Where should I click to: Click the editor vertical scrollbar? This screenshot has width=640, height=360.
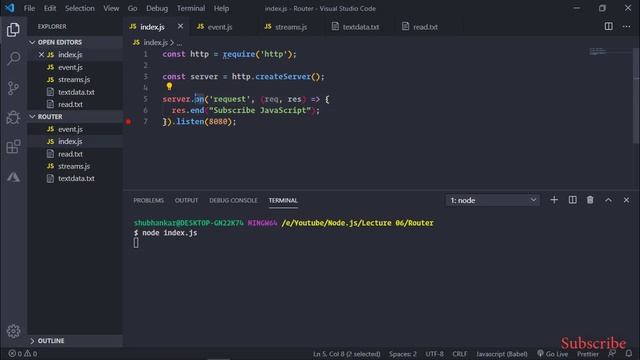tap(636, 95)
